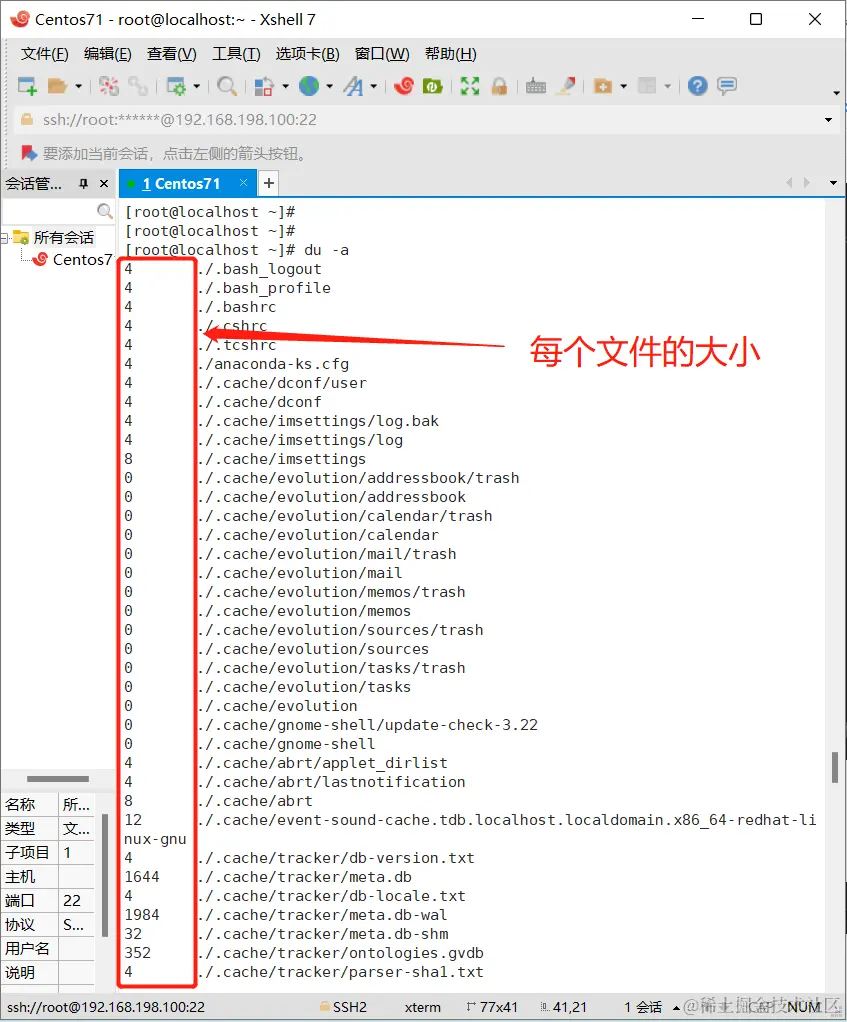Screen dimensions: 847x1022
Task: Select the 所有会话 folder
Action: click(64, 237)
